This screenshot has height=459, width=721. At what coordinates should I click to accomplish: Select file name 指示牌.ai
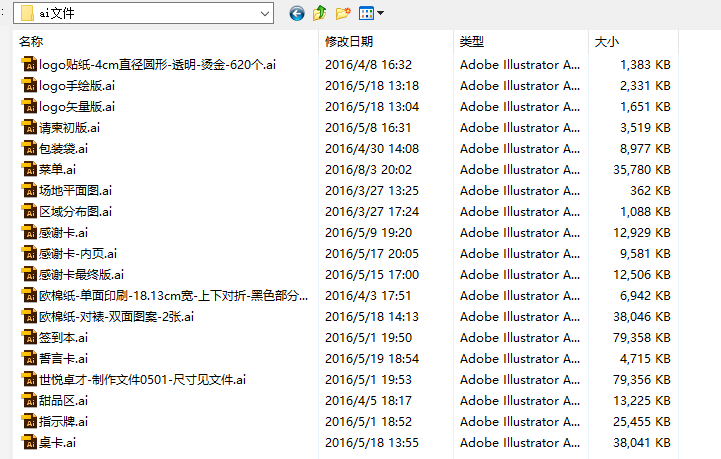pos(63,422)
